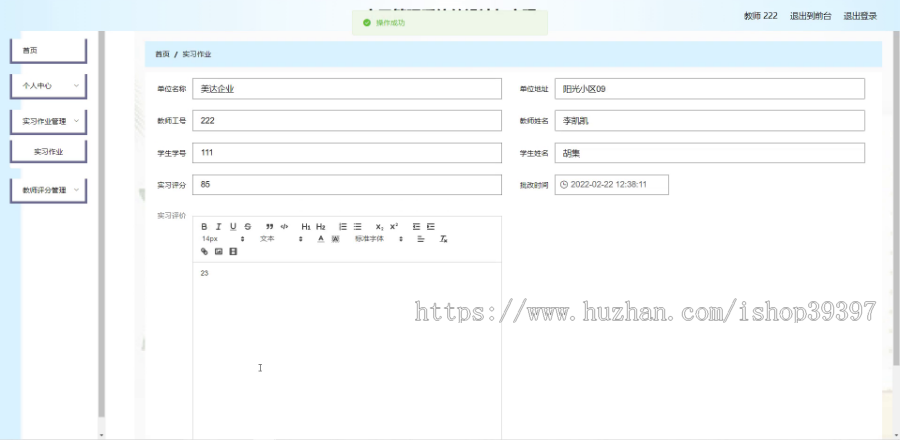Click the 教师工号 field containing 222
Image resolution: width=900 pixels, height=440 pixels.
347,120
